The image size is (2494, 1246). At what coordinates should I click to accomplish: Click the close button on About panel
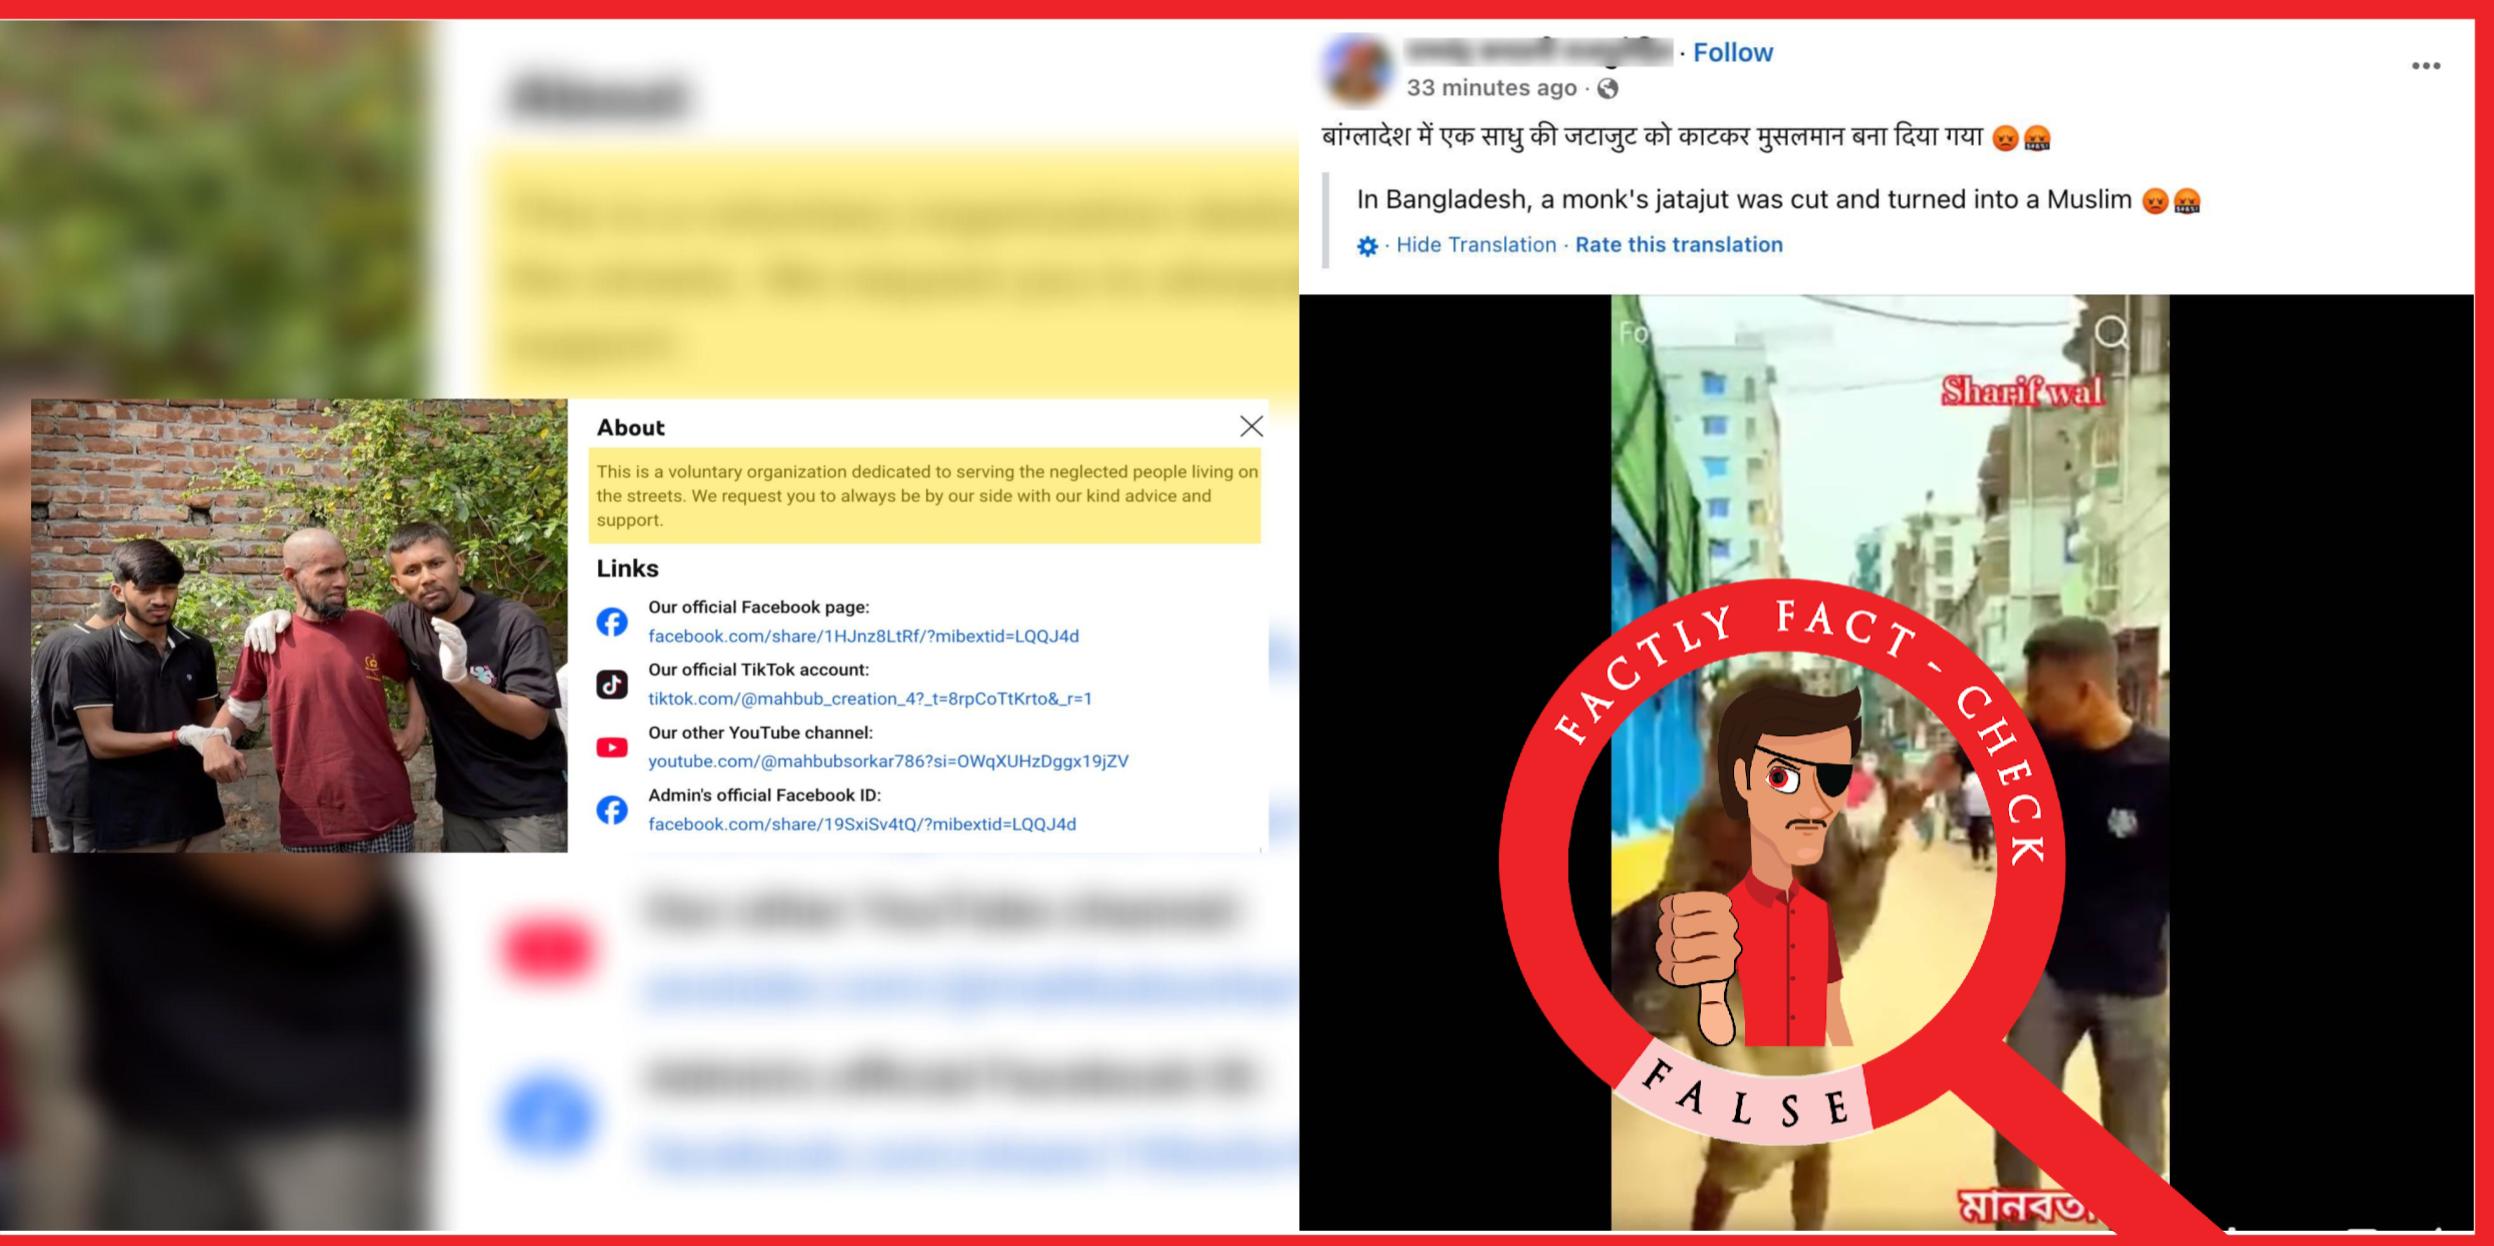pos(1252,425)
